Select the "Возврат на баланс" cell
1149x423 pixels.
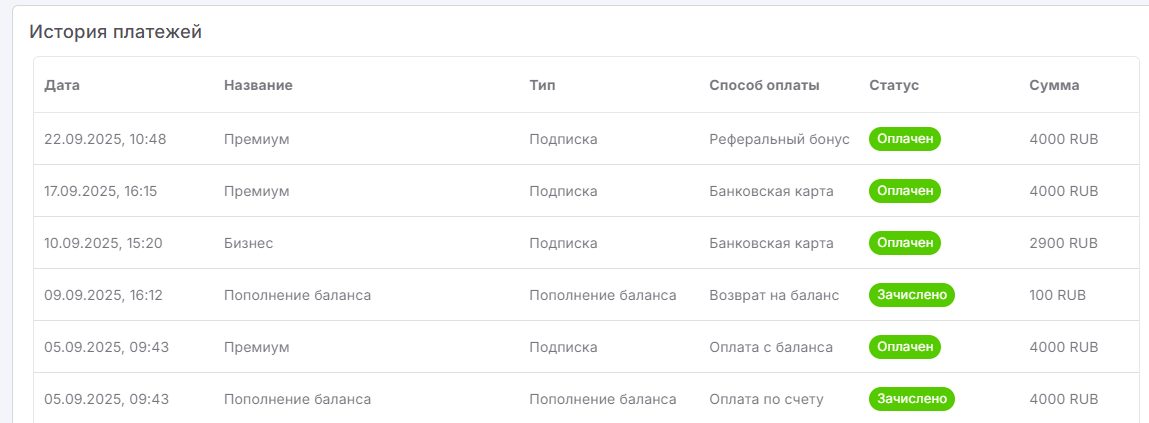click(774, 295)
